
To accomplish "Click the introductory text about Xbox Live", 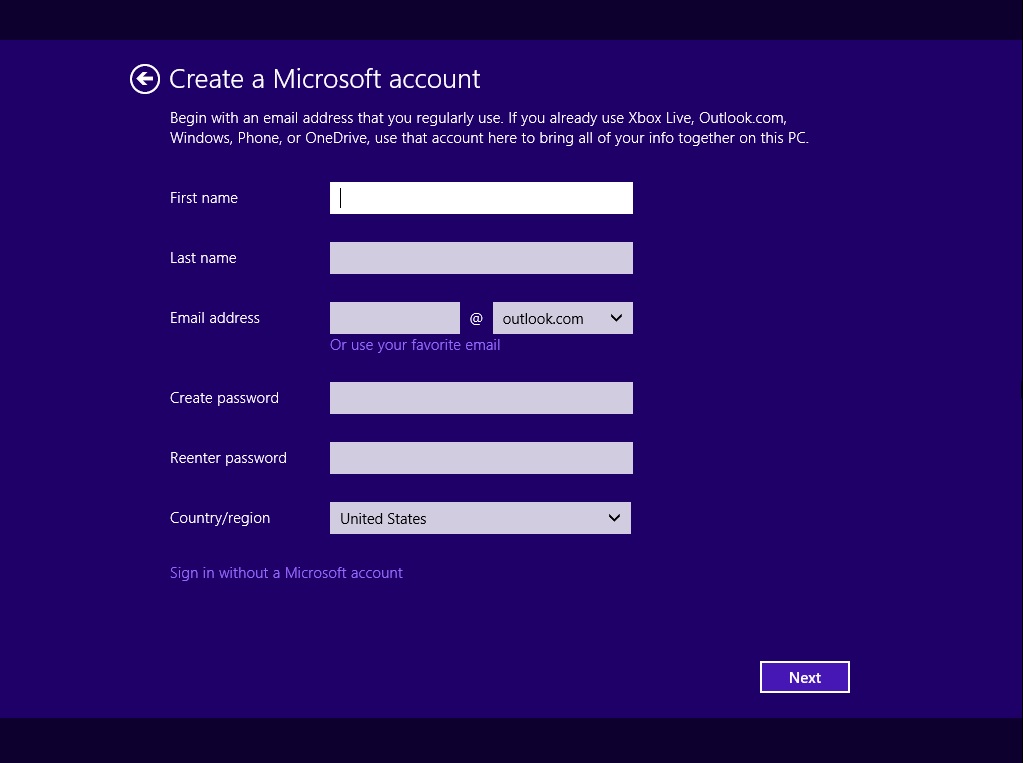I will tap(489, 127).
